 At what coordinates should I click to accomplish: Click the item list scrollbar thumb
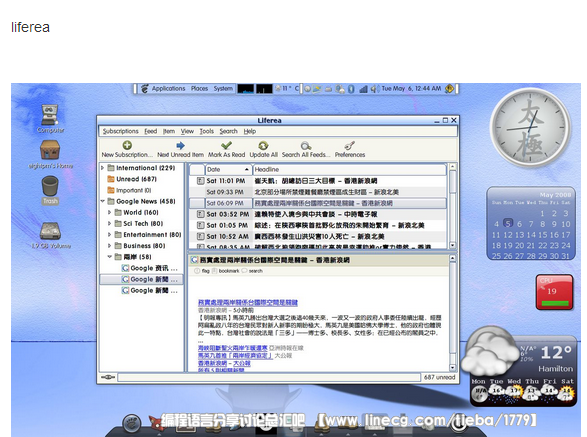coord(453,182)
